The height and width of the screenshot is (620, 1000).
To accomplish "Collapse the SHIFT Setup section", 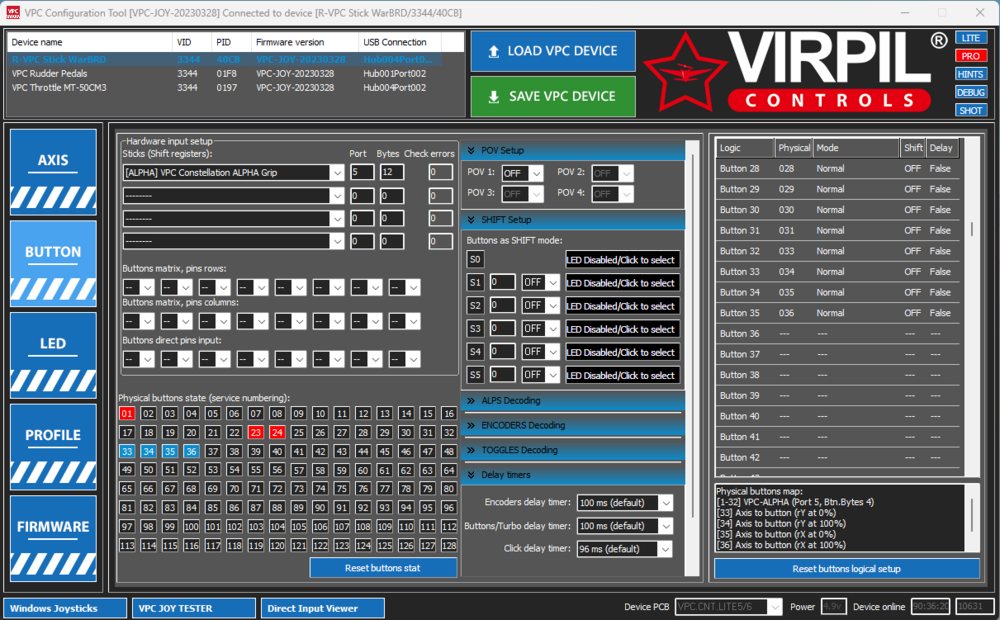I will [x=573, y=220].
